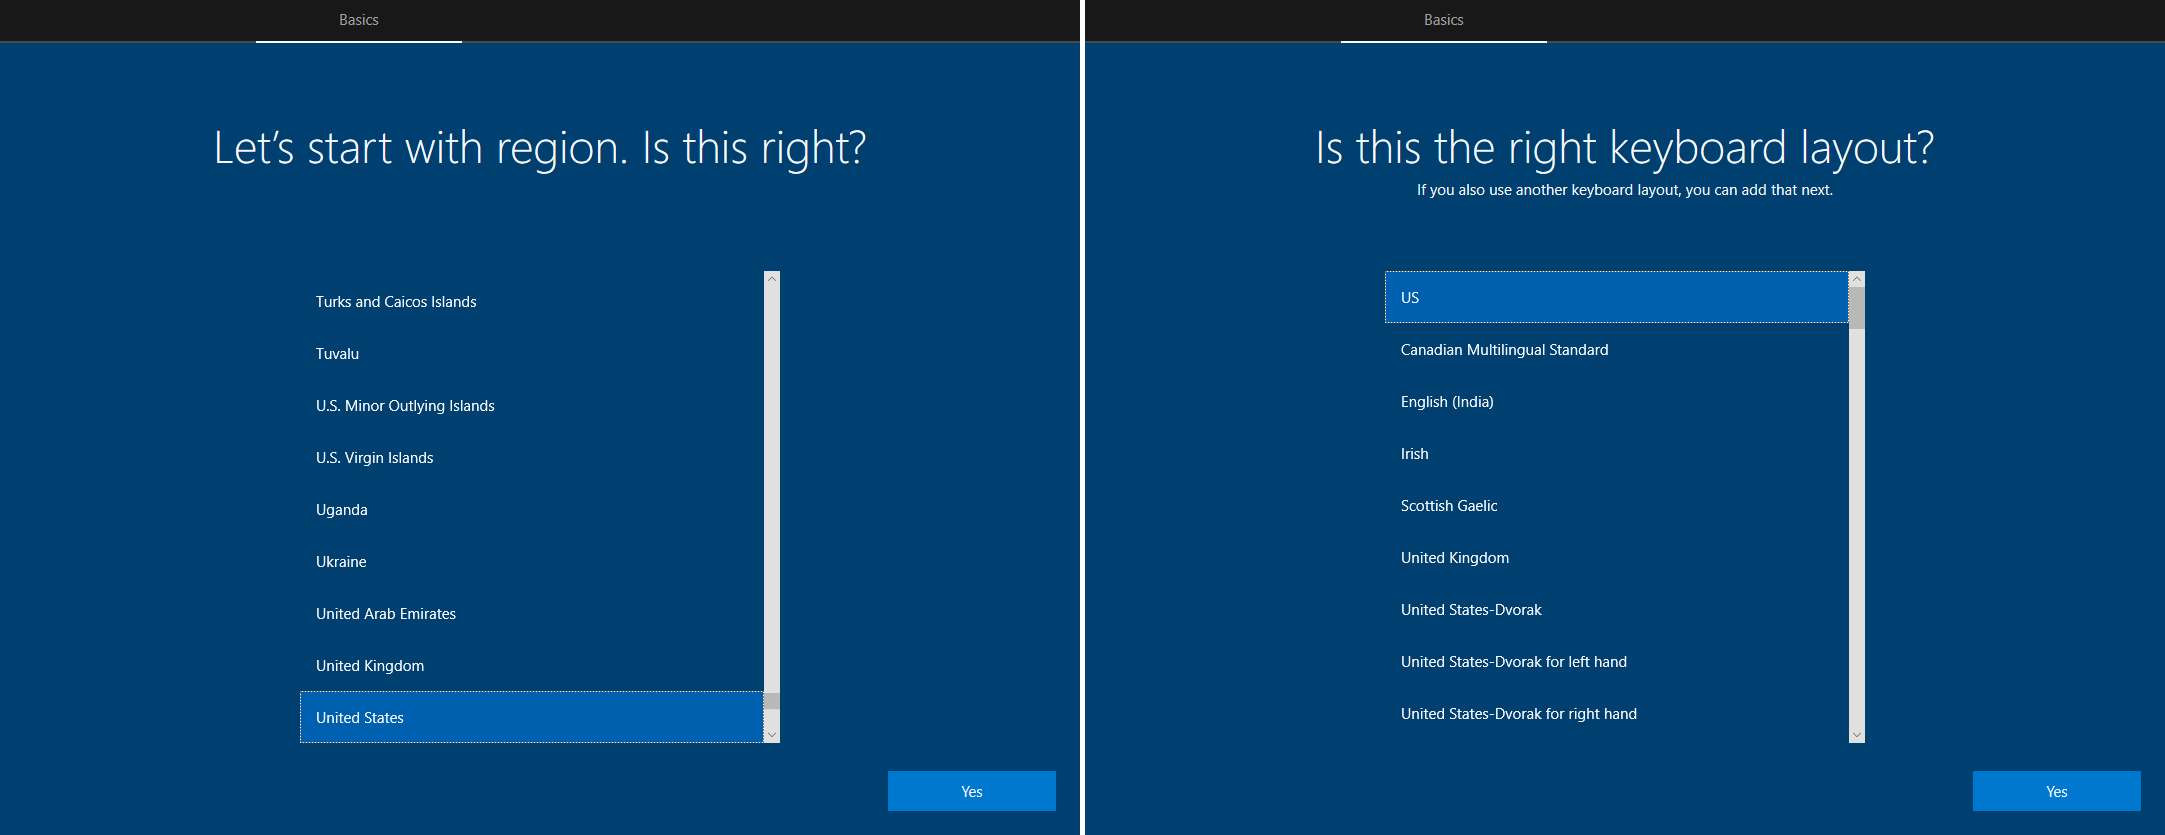The height and width of the screenshot is (835, 2165).
Task: Pick United States-Dvorak keyboard layout
Action: point(1617,610)
